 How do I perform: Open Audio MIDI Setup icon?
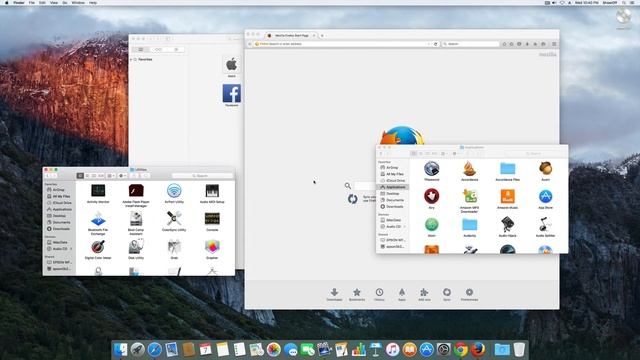click(x=212, y=191)
